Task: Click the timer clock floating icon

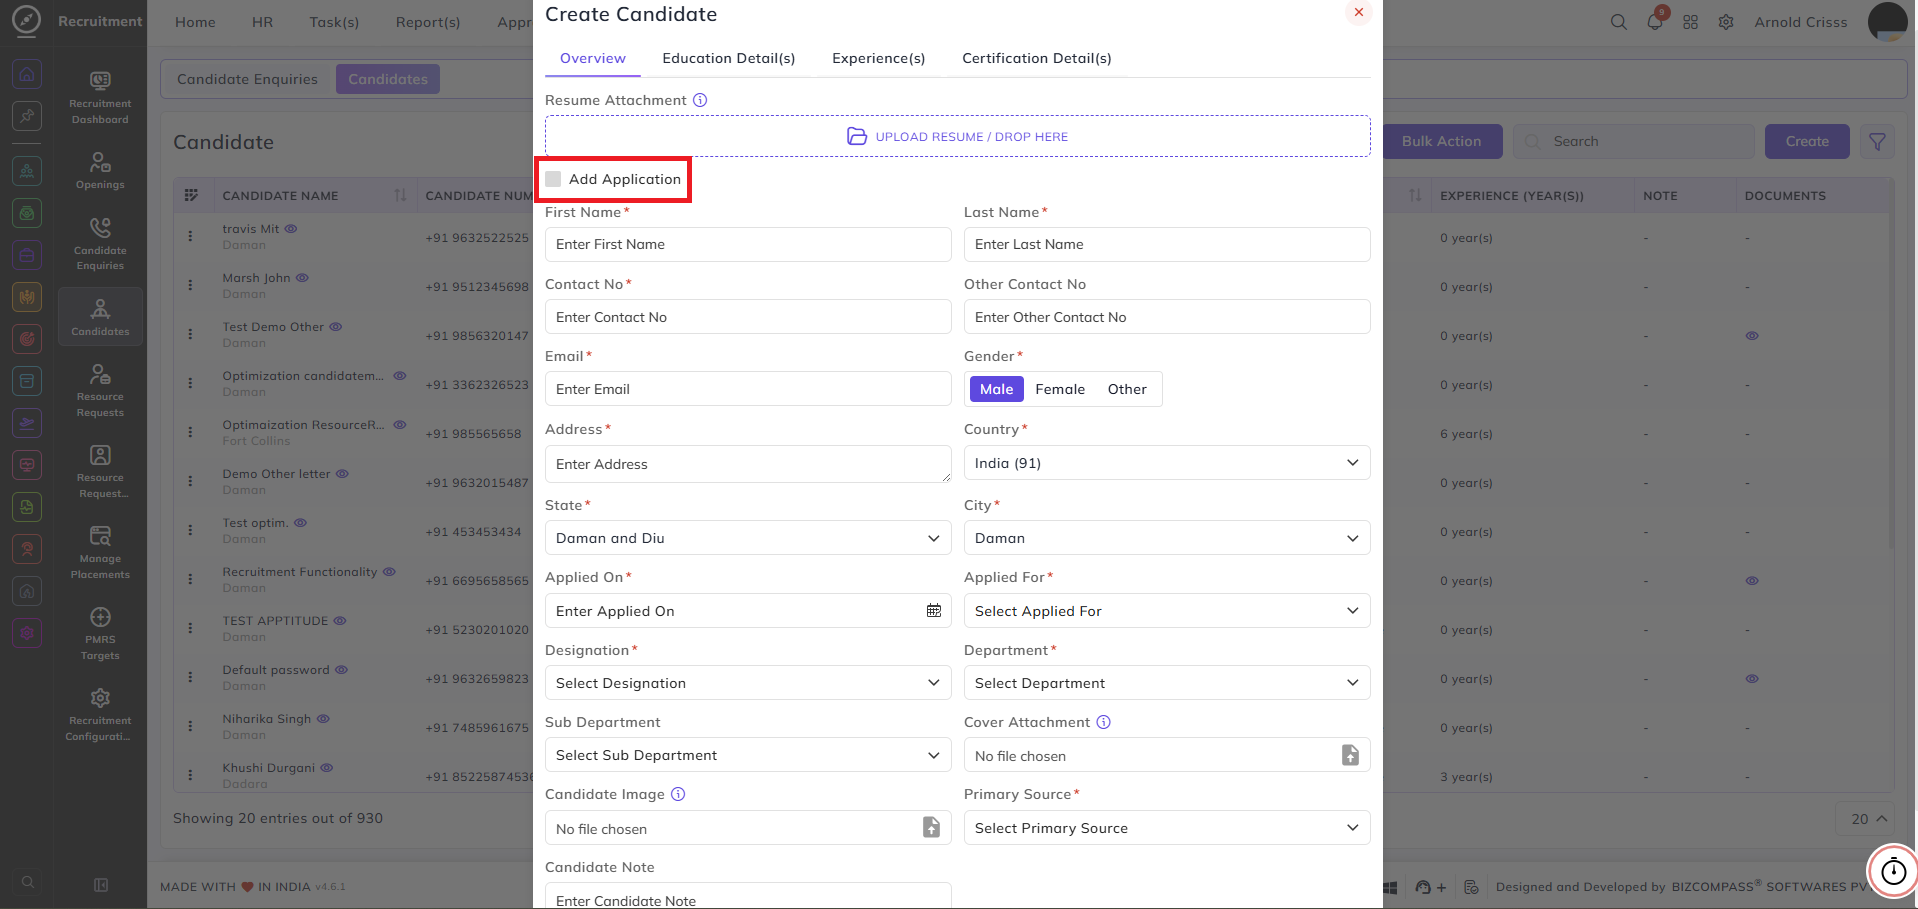Action: 1893,871
